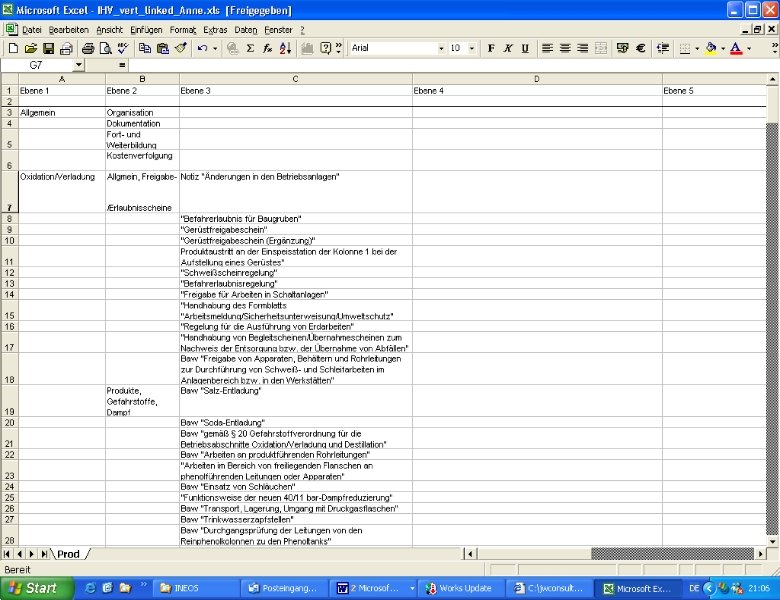
Task: Apply the border style button
Action: pos(685,48)
